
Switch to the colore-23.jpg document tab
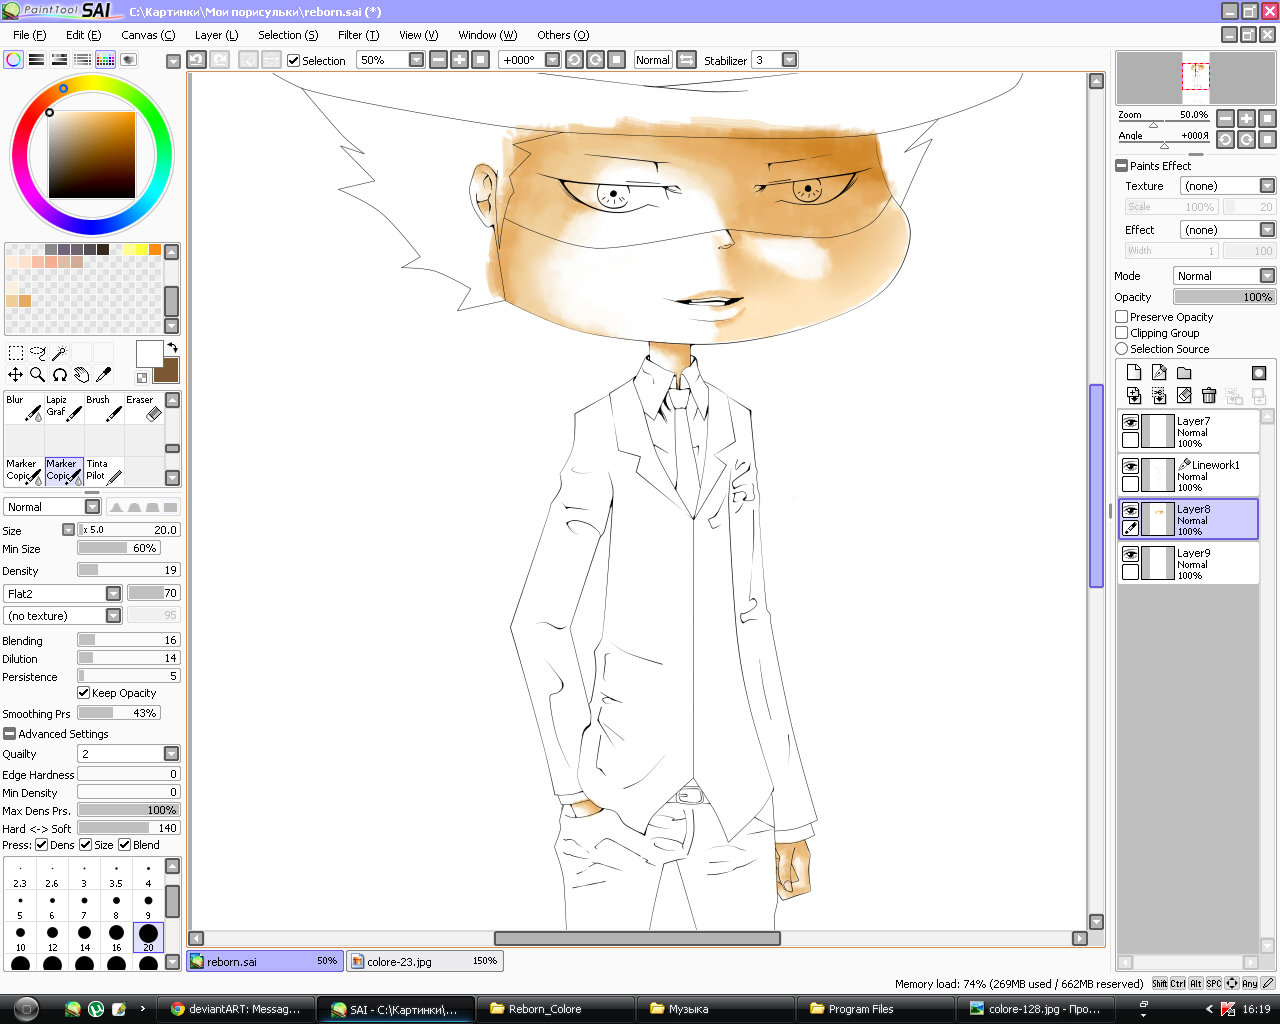click(425, 961)
